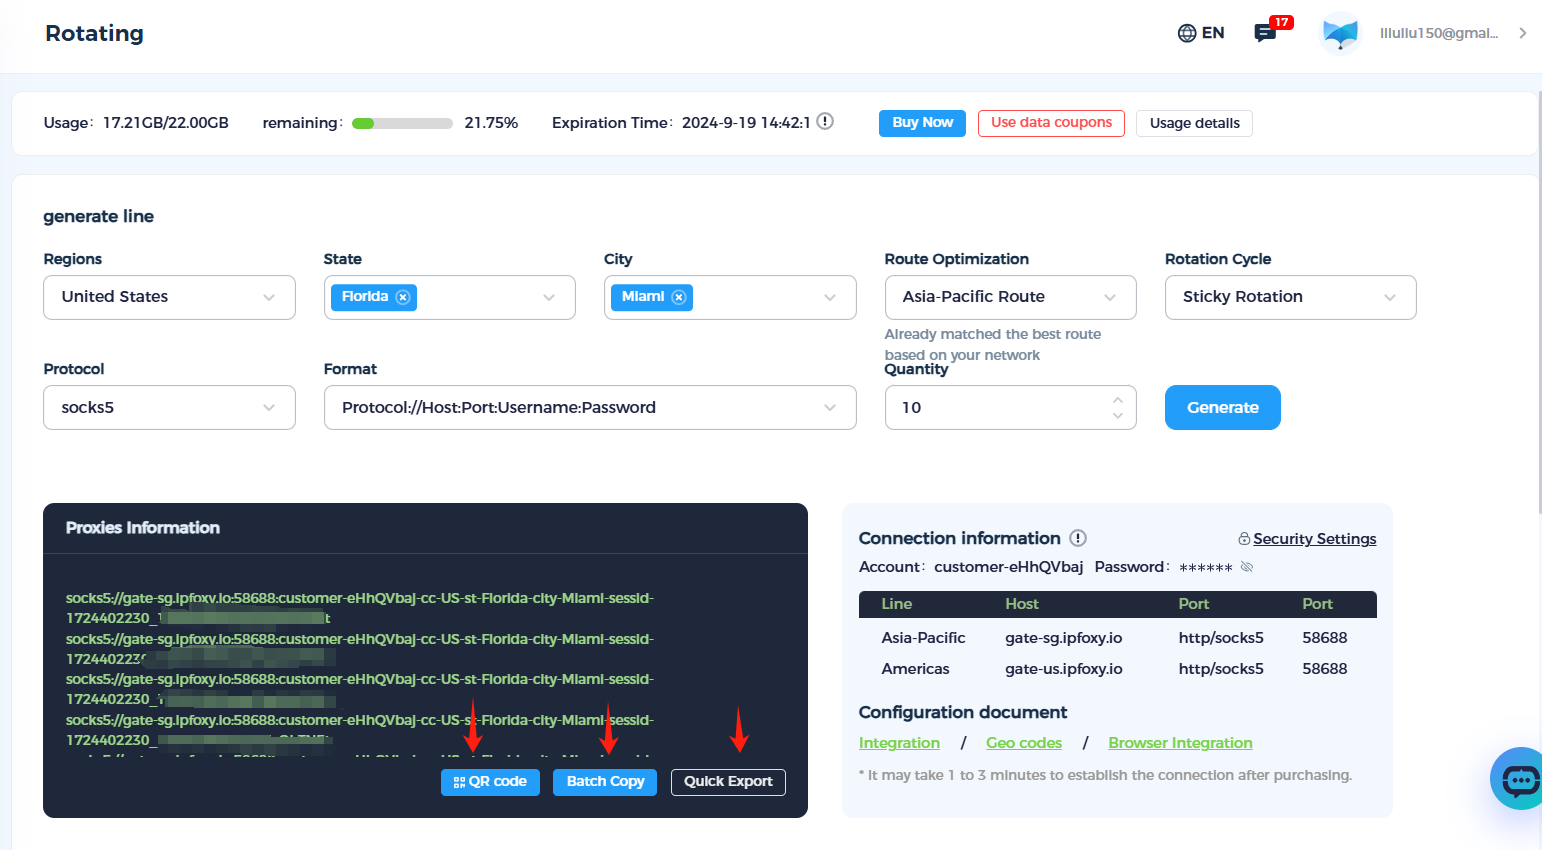Click the user avatar next to lilulilu150@gmail
Viewport: 1542px width, 850px height.
tap(1339, 32)
